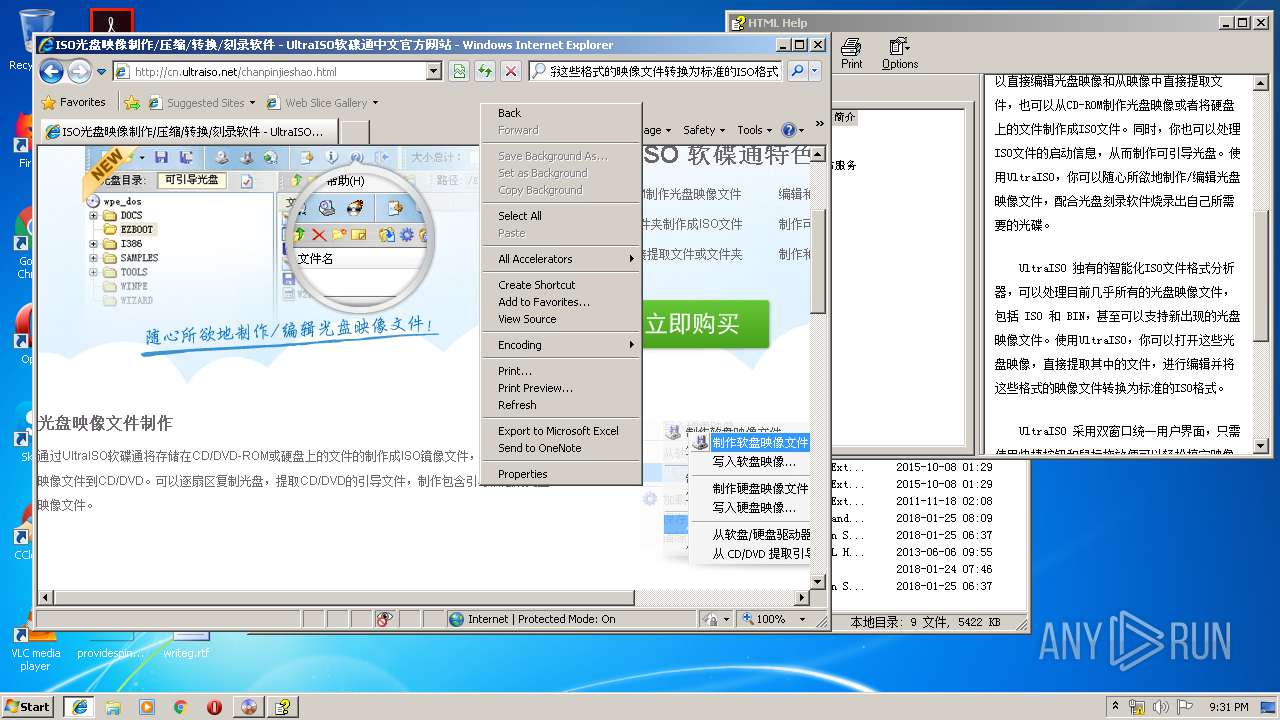Image resolution: width=1280 pixels, height=720 pixels.
Task: Open the Tools menu dropdown
Action: [755, 130]
